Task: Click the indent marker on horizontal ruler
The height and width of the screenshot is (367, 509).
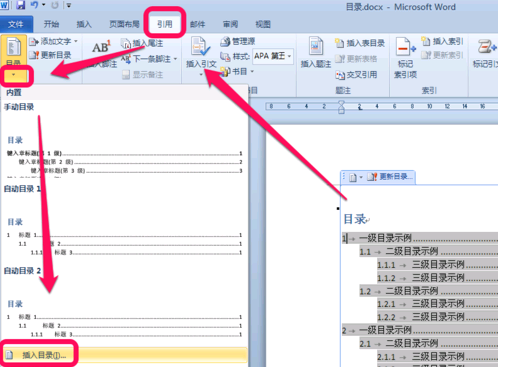Action: pyautogui.click(x=341, y=107)
